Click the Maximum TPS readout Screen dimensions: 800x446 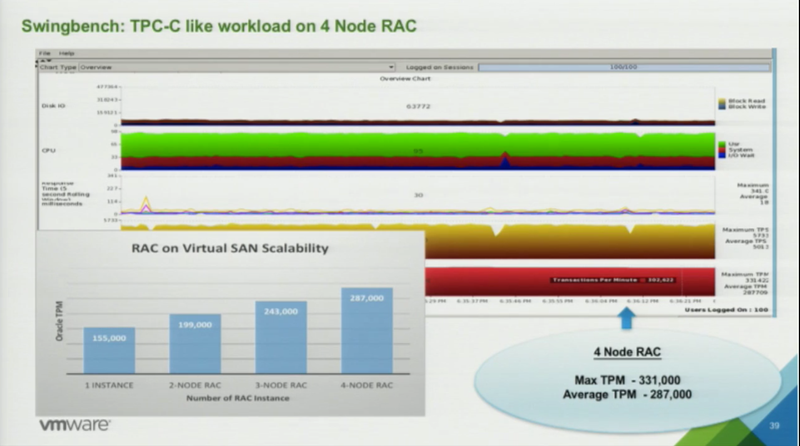[745, 233]
